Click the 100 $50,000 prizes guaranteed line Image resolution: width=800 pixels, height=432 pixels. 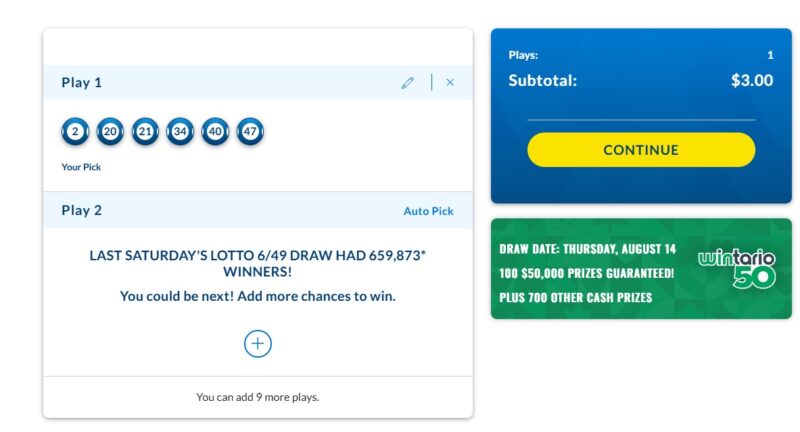587,273
